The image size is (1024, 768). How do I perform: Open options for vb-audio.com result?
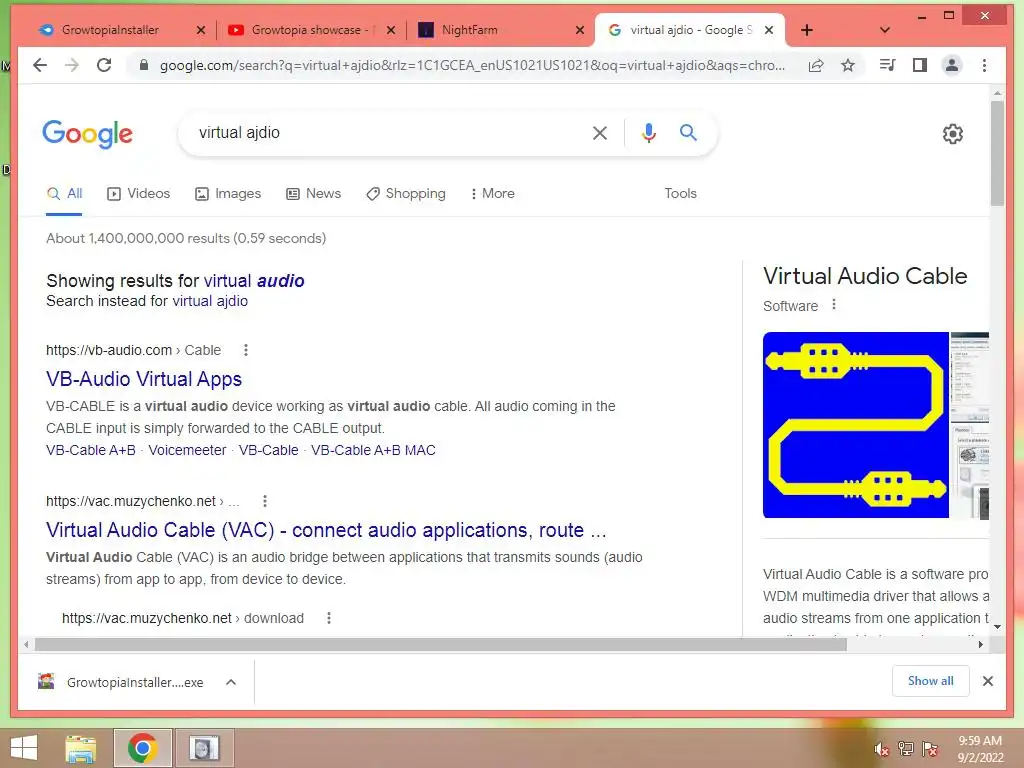pyautogui.click(x=246, y=350)
